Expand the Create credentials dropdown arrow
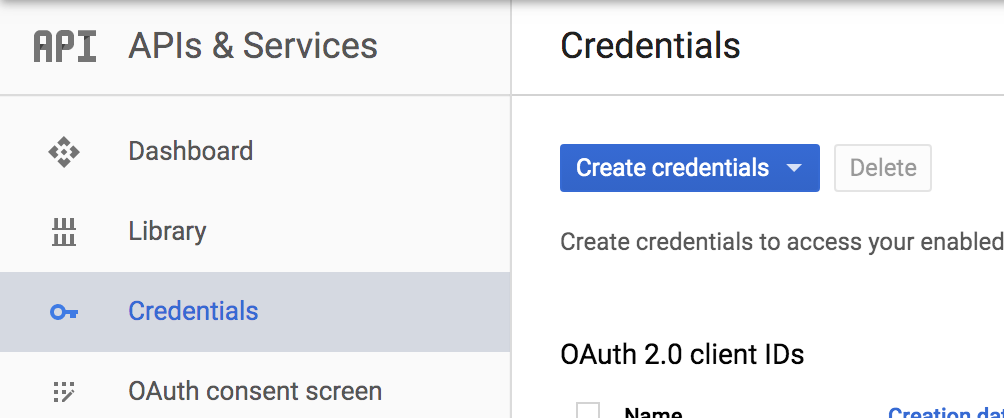This screenshot has height=418, width=1004. 795,168
